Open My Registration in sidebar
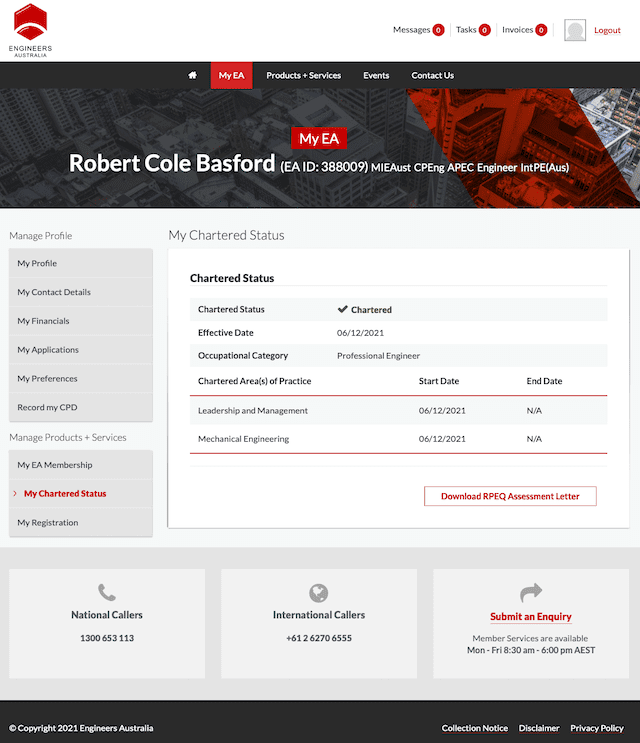Image resolution: width=640 pixels, height=743 pixels. tap(81, 522)
